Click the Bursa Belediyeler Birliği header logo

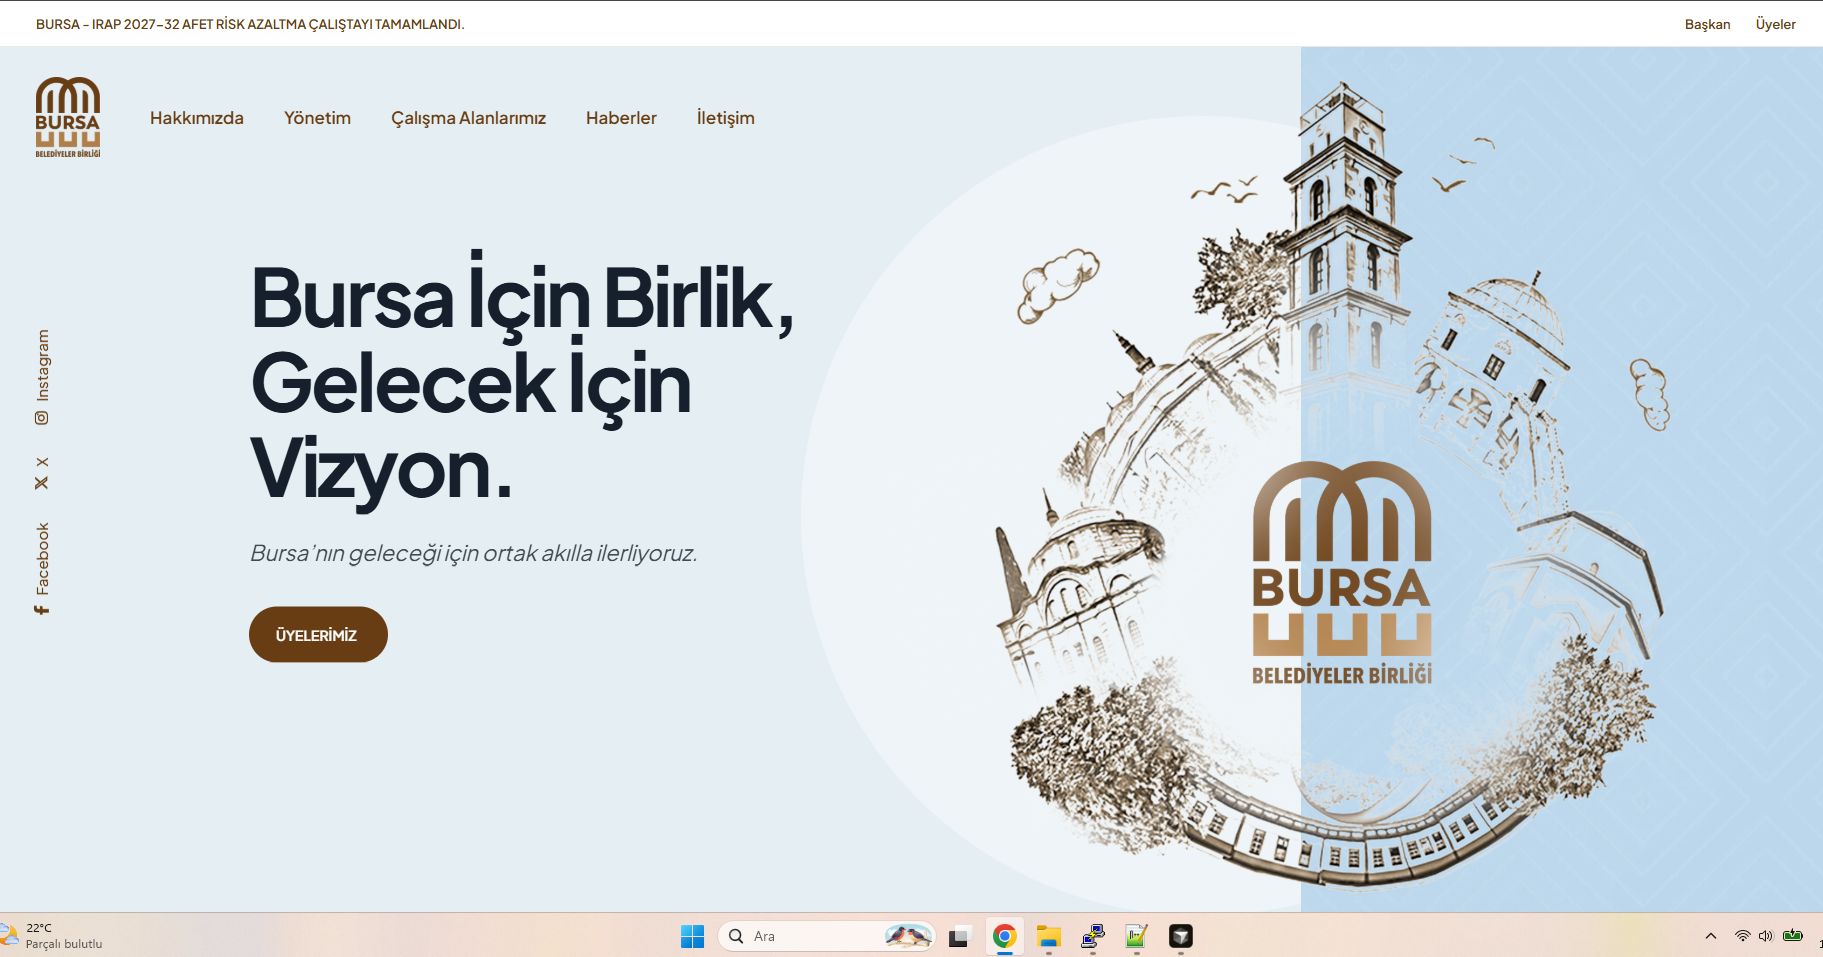pyautogui.click(x=68, y=117)
